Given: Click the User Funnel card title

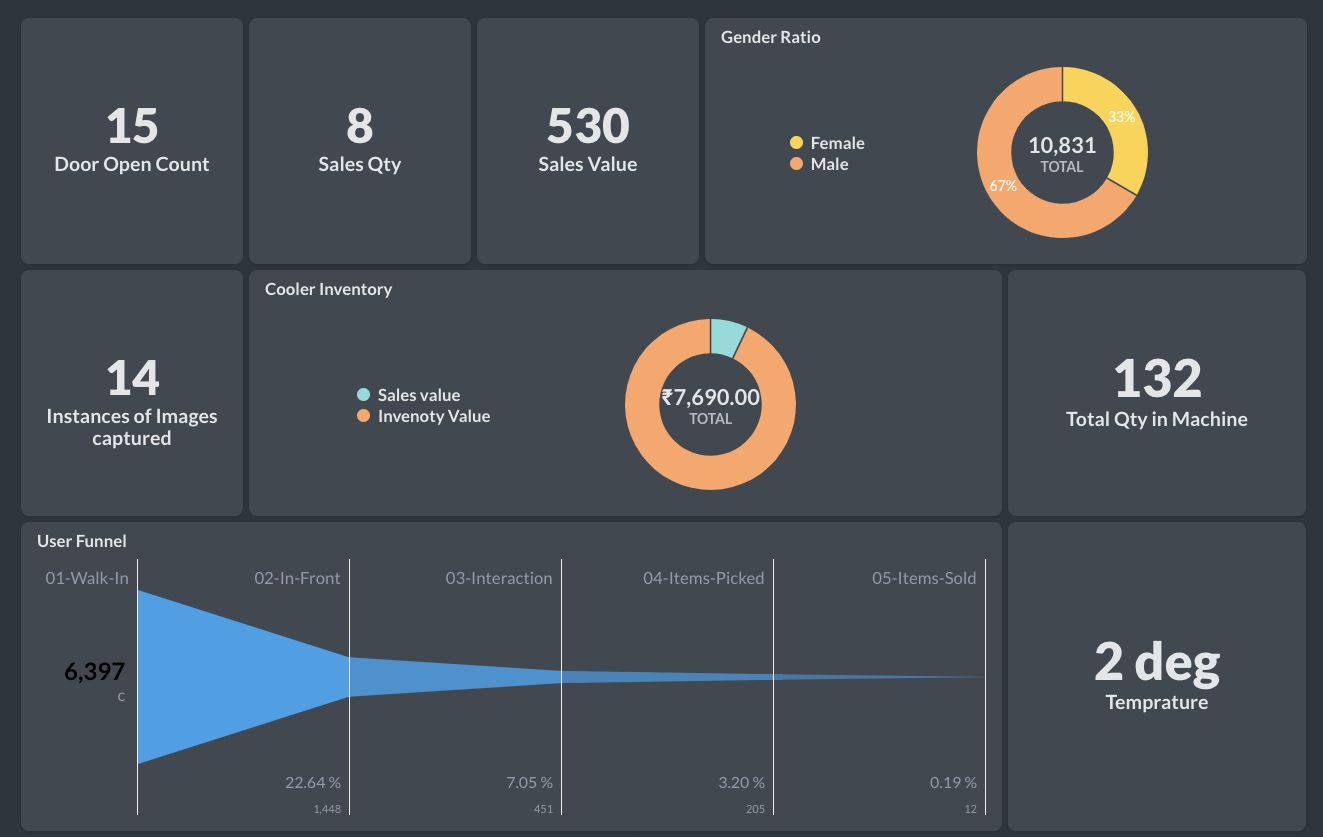Looking at the screenshot, I should click(82, 541).
